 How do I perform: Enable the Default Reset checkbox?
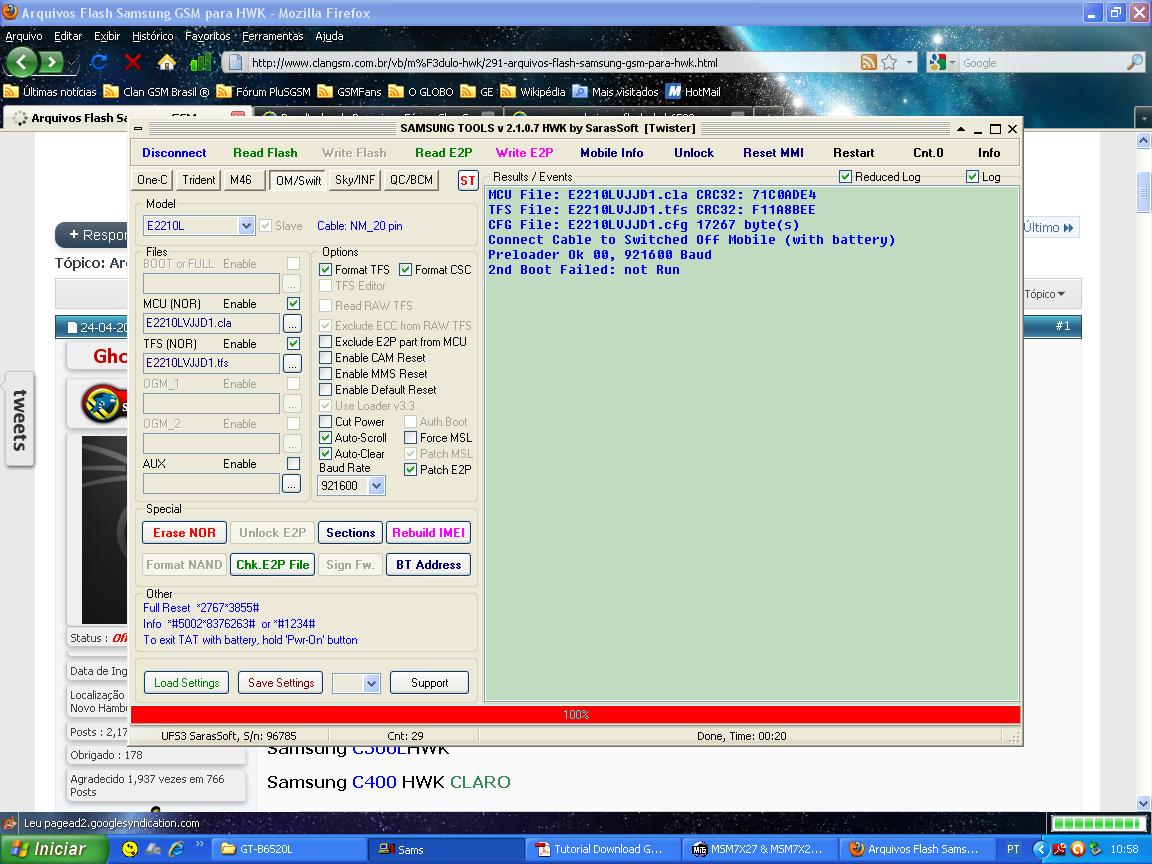pyautogui.click(x=325, y=390)
